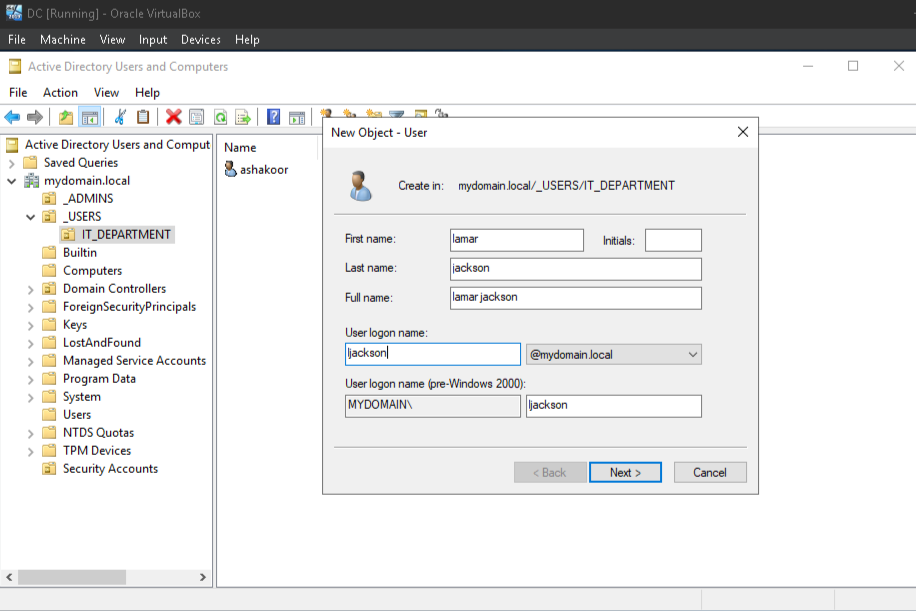Image resolution: width=916 pixels, height=611 pixels.
Task: Expand the TPM Devices node
Action: pos(30,452)
